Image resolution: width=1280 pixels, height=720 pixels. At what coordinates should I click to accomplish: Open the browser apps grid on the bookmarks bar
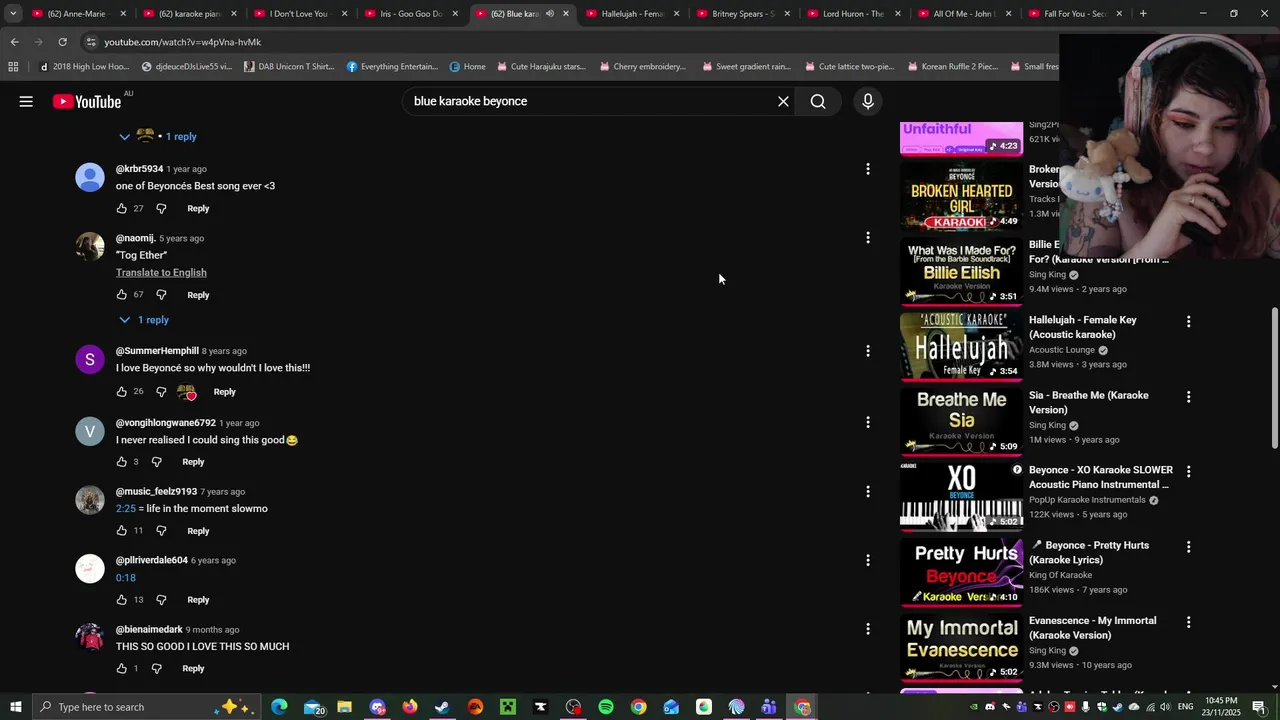click(13, 67)
